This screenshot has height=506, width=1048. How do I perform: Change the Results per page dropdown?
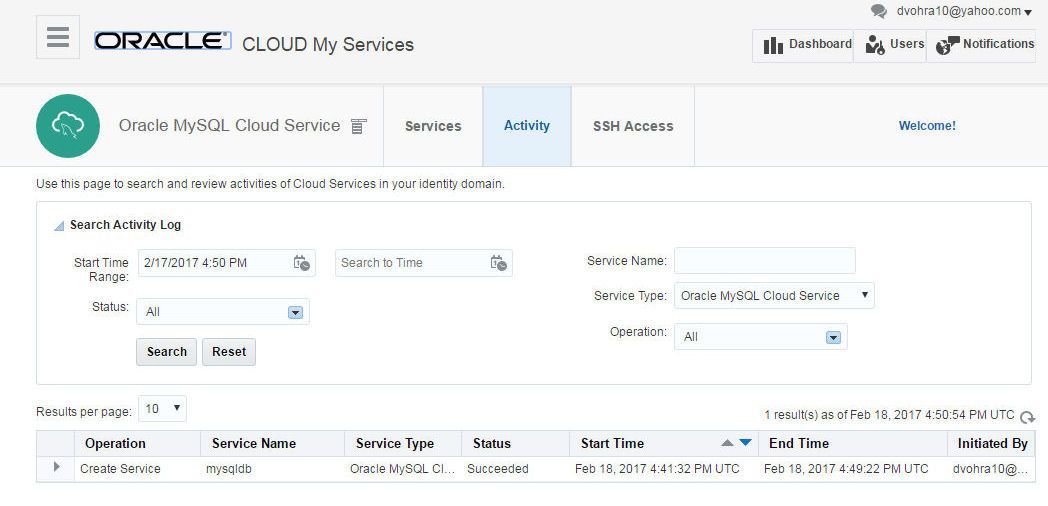(162, 408)
